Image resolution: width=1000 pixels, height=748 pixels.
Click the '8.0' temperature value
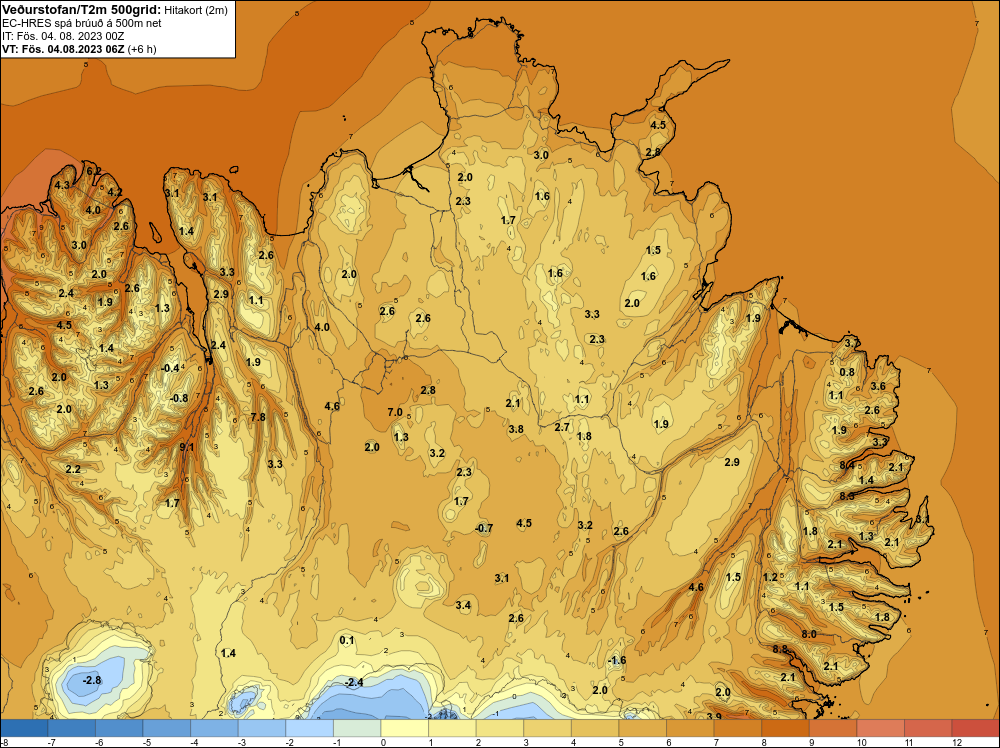[x=809, y=634]
